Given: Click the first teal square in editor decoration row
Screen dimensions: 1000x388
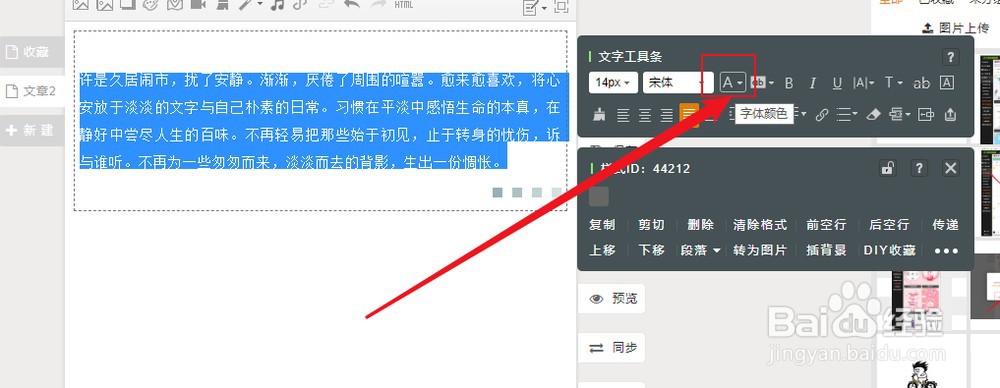Looking at the screenshot, I should pyautogui.click(x=498, y=192).
